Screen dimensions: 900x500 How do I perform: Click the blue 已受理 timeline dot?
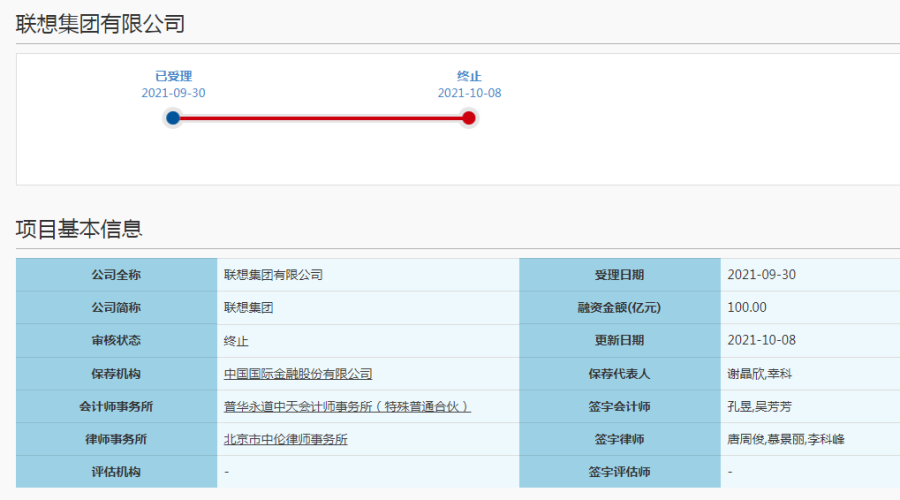173,118
